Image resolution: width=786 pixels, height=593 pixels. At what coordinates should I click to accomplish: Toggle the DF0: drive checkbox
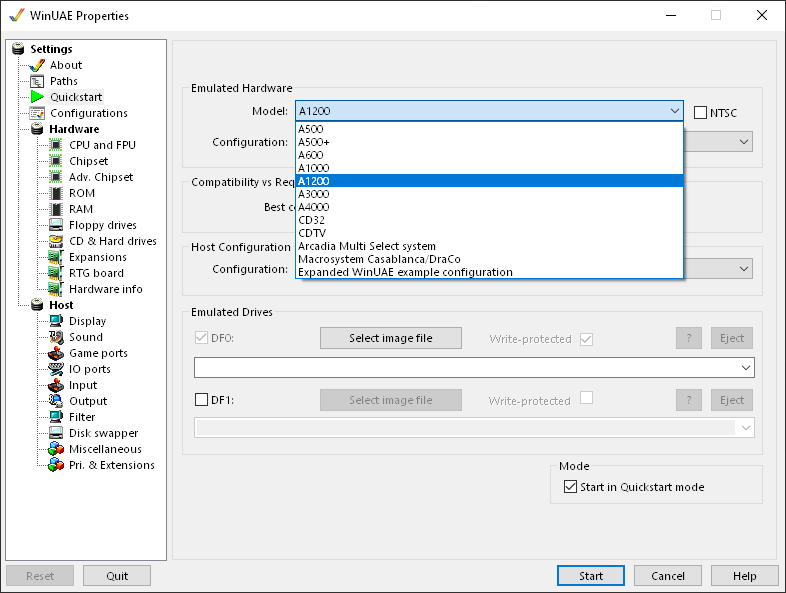pyautogui.click(x=202, y=338)
